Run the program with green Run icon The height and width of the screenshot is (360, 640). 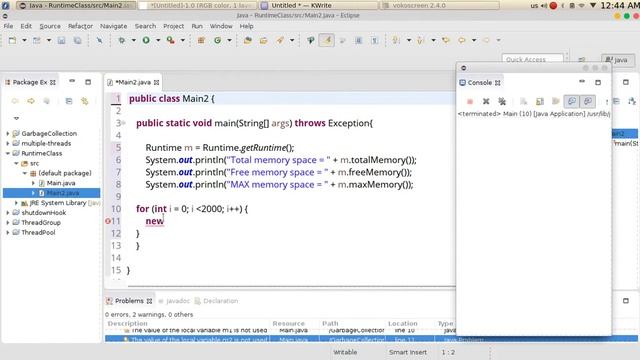146,40
